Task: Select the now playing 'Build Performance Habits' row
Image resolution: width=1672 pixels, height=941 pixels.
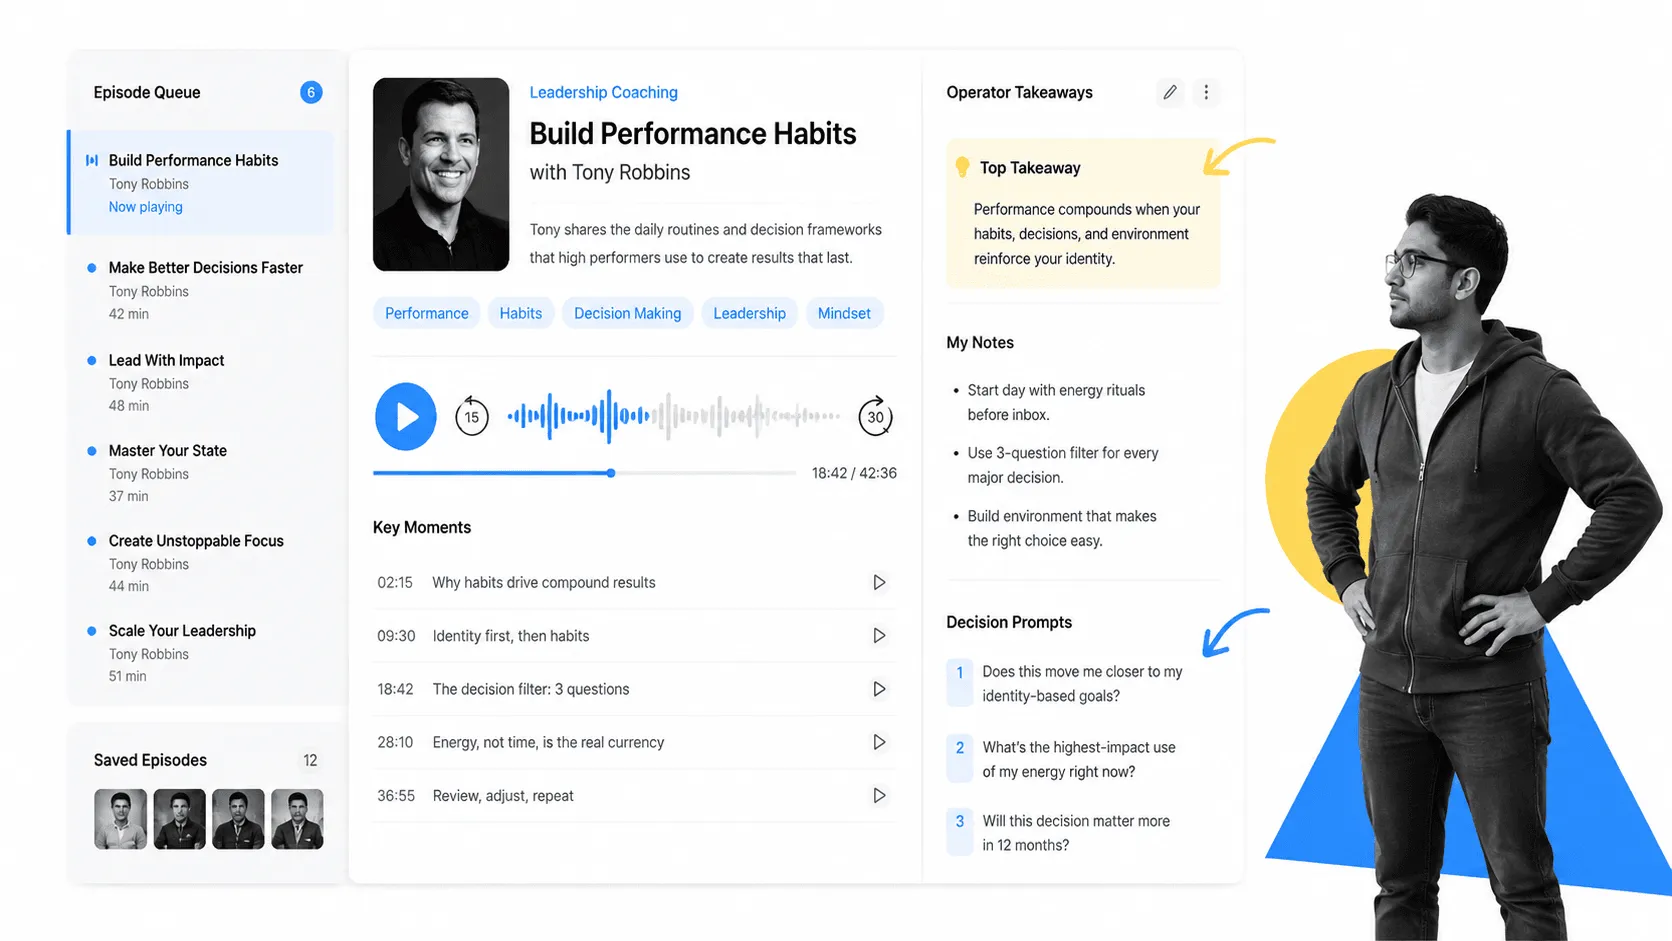Action: tap(201, 182)
